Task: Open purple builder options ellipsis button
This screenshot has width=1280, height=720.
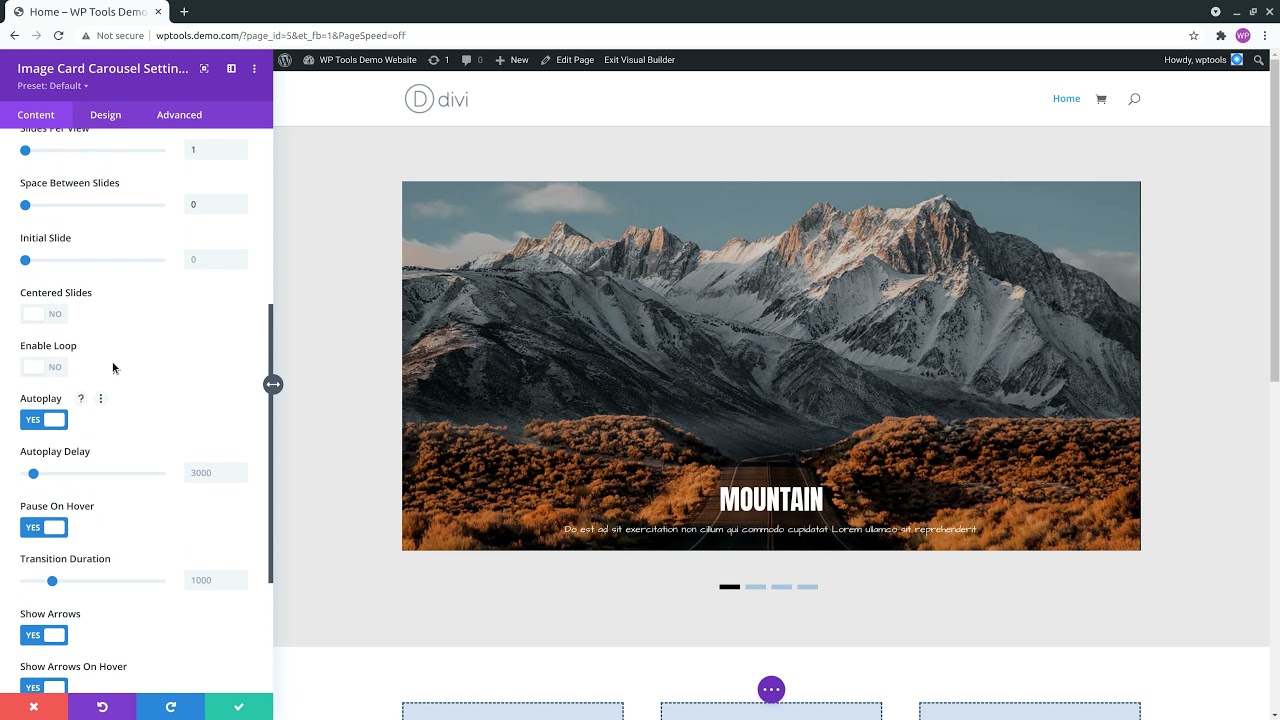Action: coord(771,689)
